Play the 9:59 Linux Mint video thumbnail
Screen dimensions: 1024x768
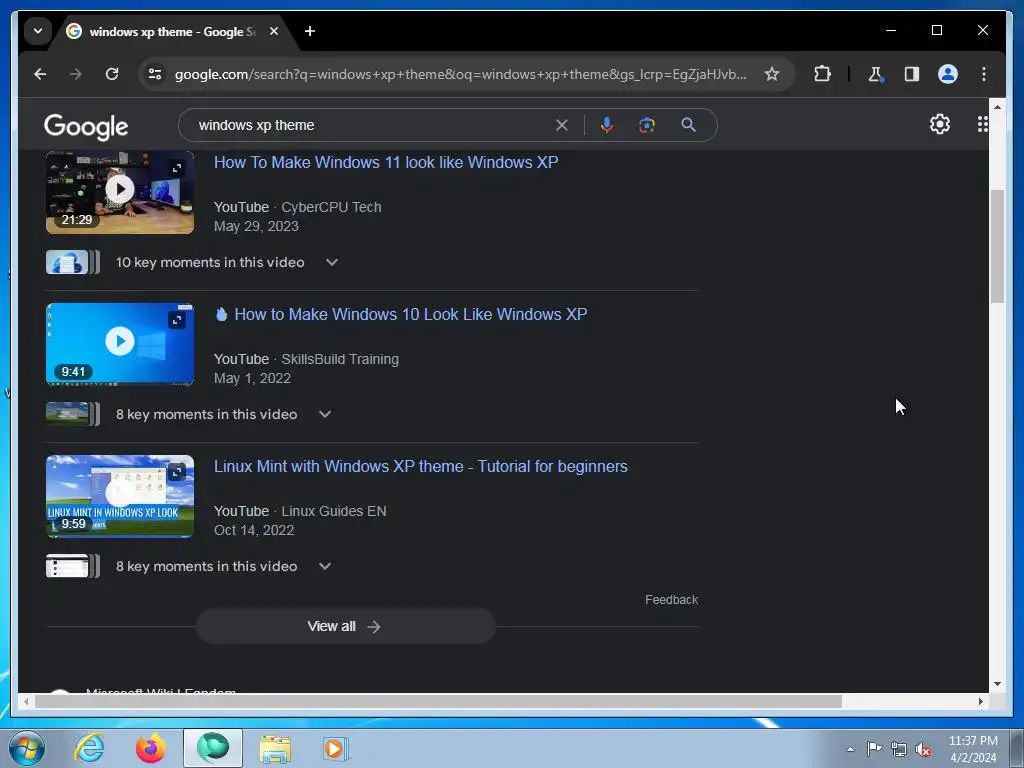point(120,496)
